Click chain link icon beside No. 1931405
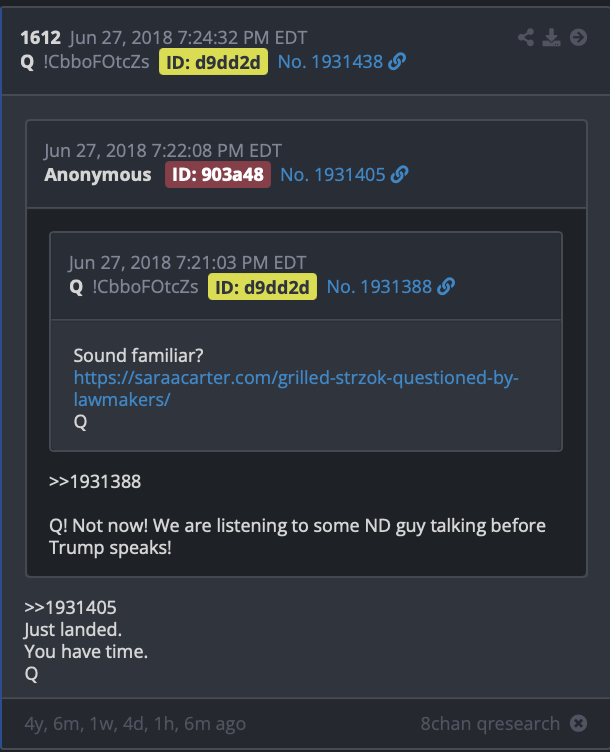610x752 pixels. click(x=399, y=175)
